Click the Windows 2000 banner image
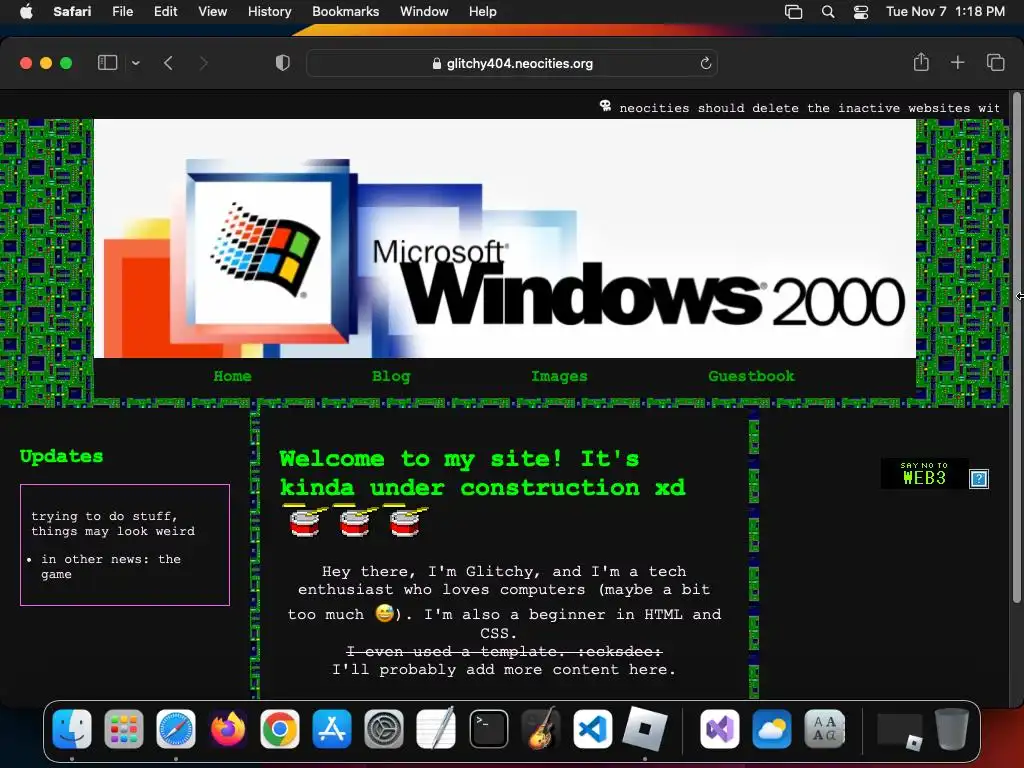The height and width of the screenshot is (768, 1024). 505,238
